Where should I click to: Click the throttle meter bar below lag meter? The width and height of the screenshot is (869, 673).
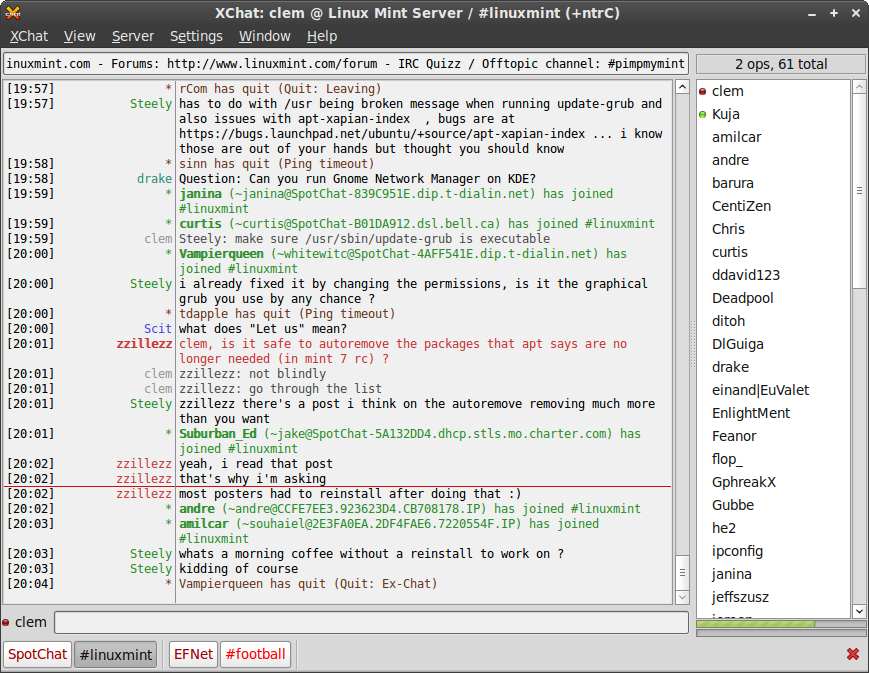[781, 633]
